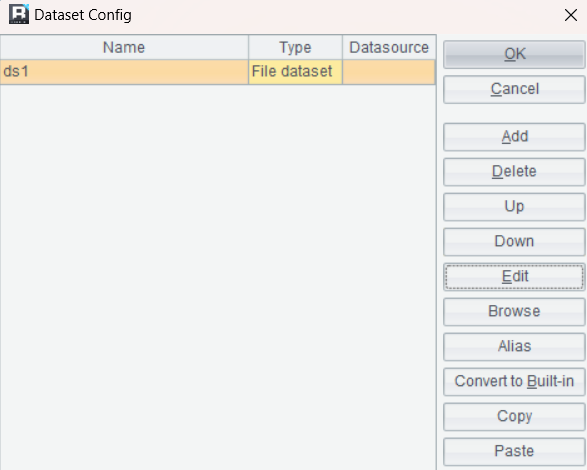Click the Cancel button

pos(514,89)
